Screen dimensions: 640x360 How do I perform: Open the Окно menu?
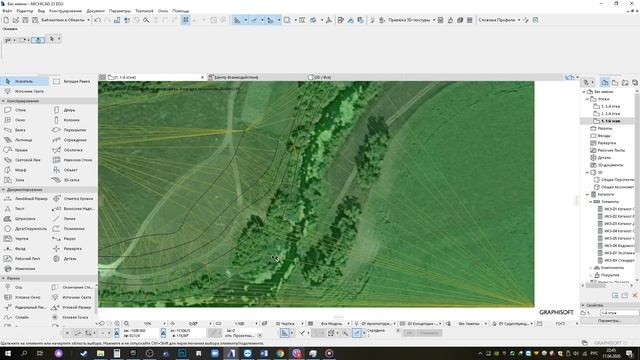163,11
